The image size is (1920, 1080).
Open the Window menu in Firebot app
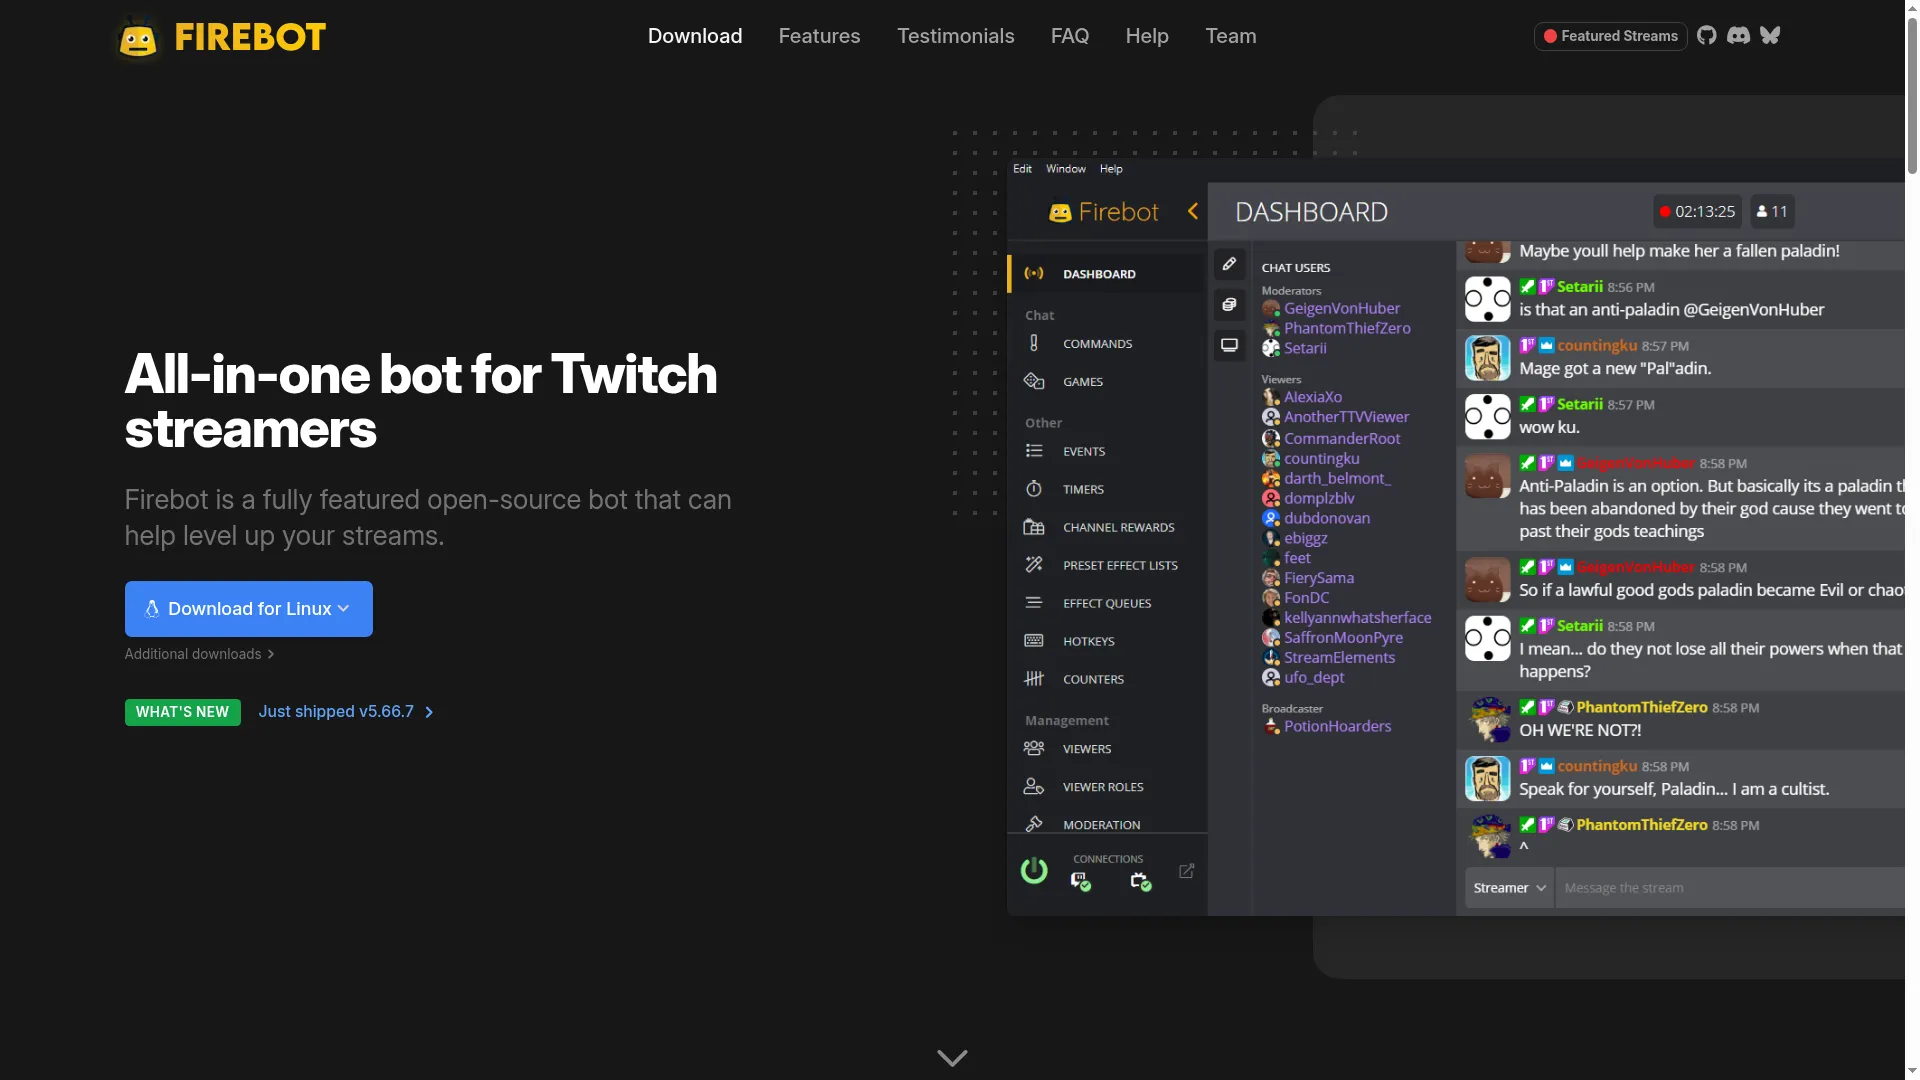pyautogui.click(x=1066, y=169)
